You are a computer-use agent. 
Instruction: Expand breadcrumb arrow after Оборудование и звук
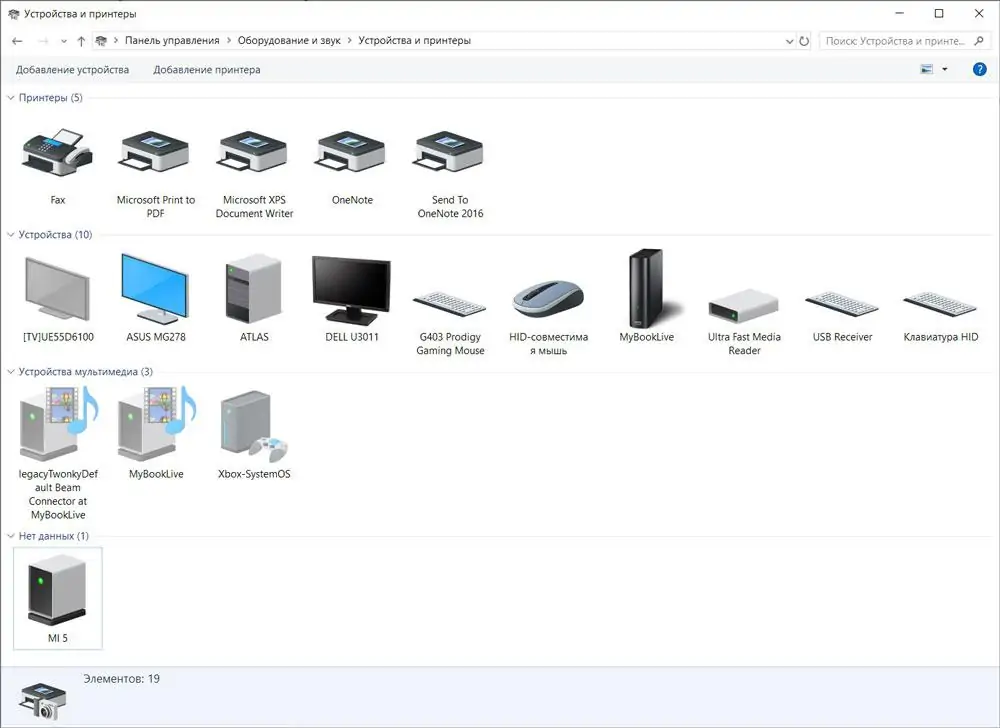click(349, 41)
